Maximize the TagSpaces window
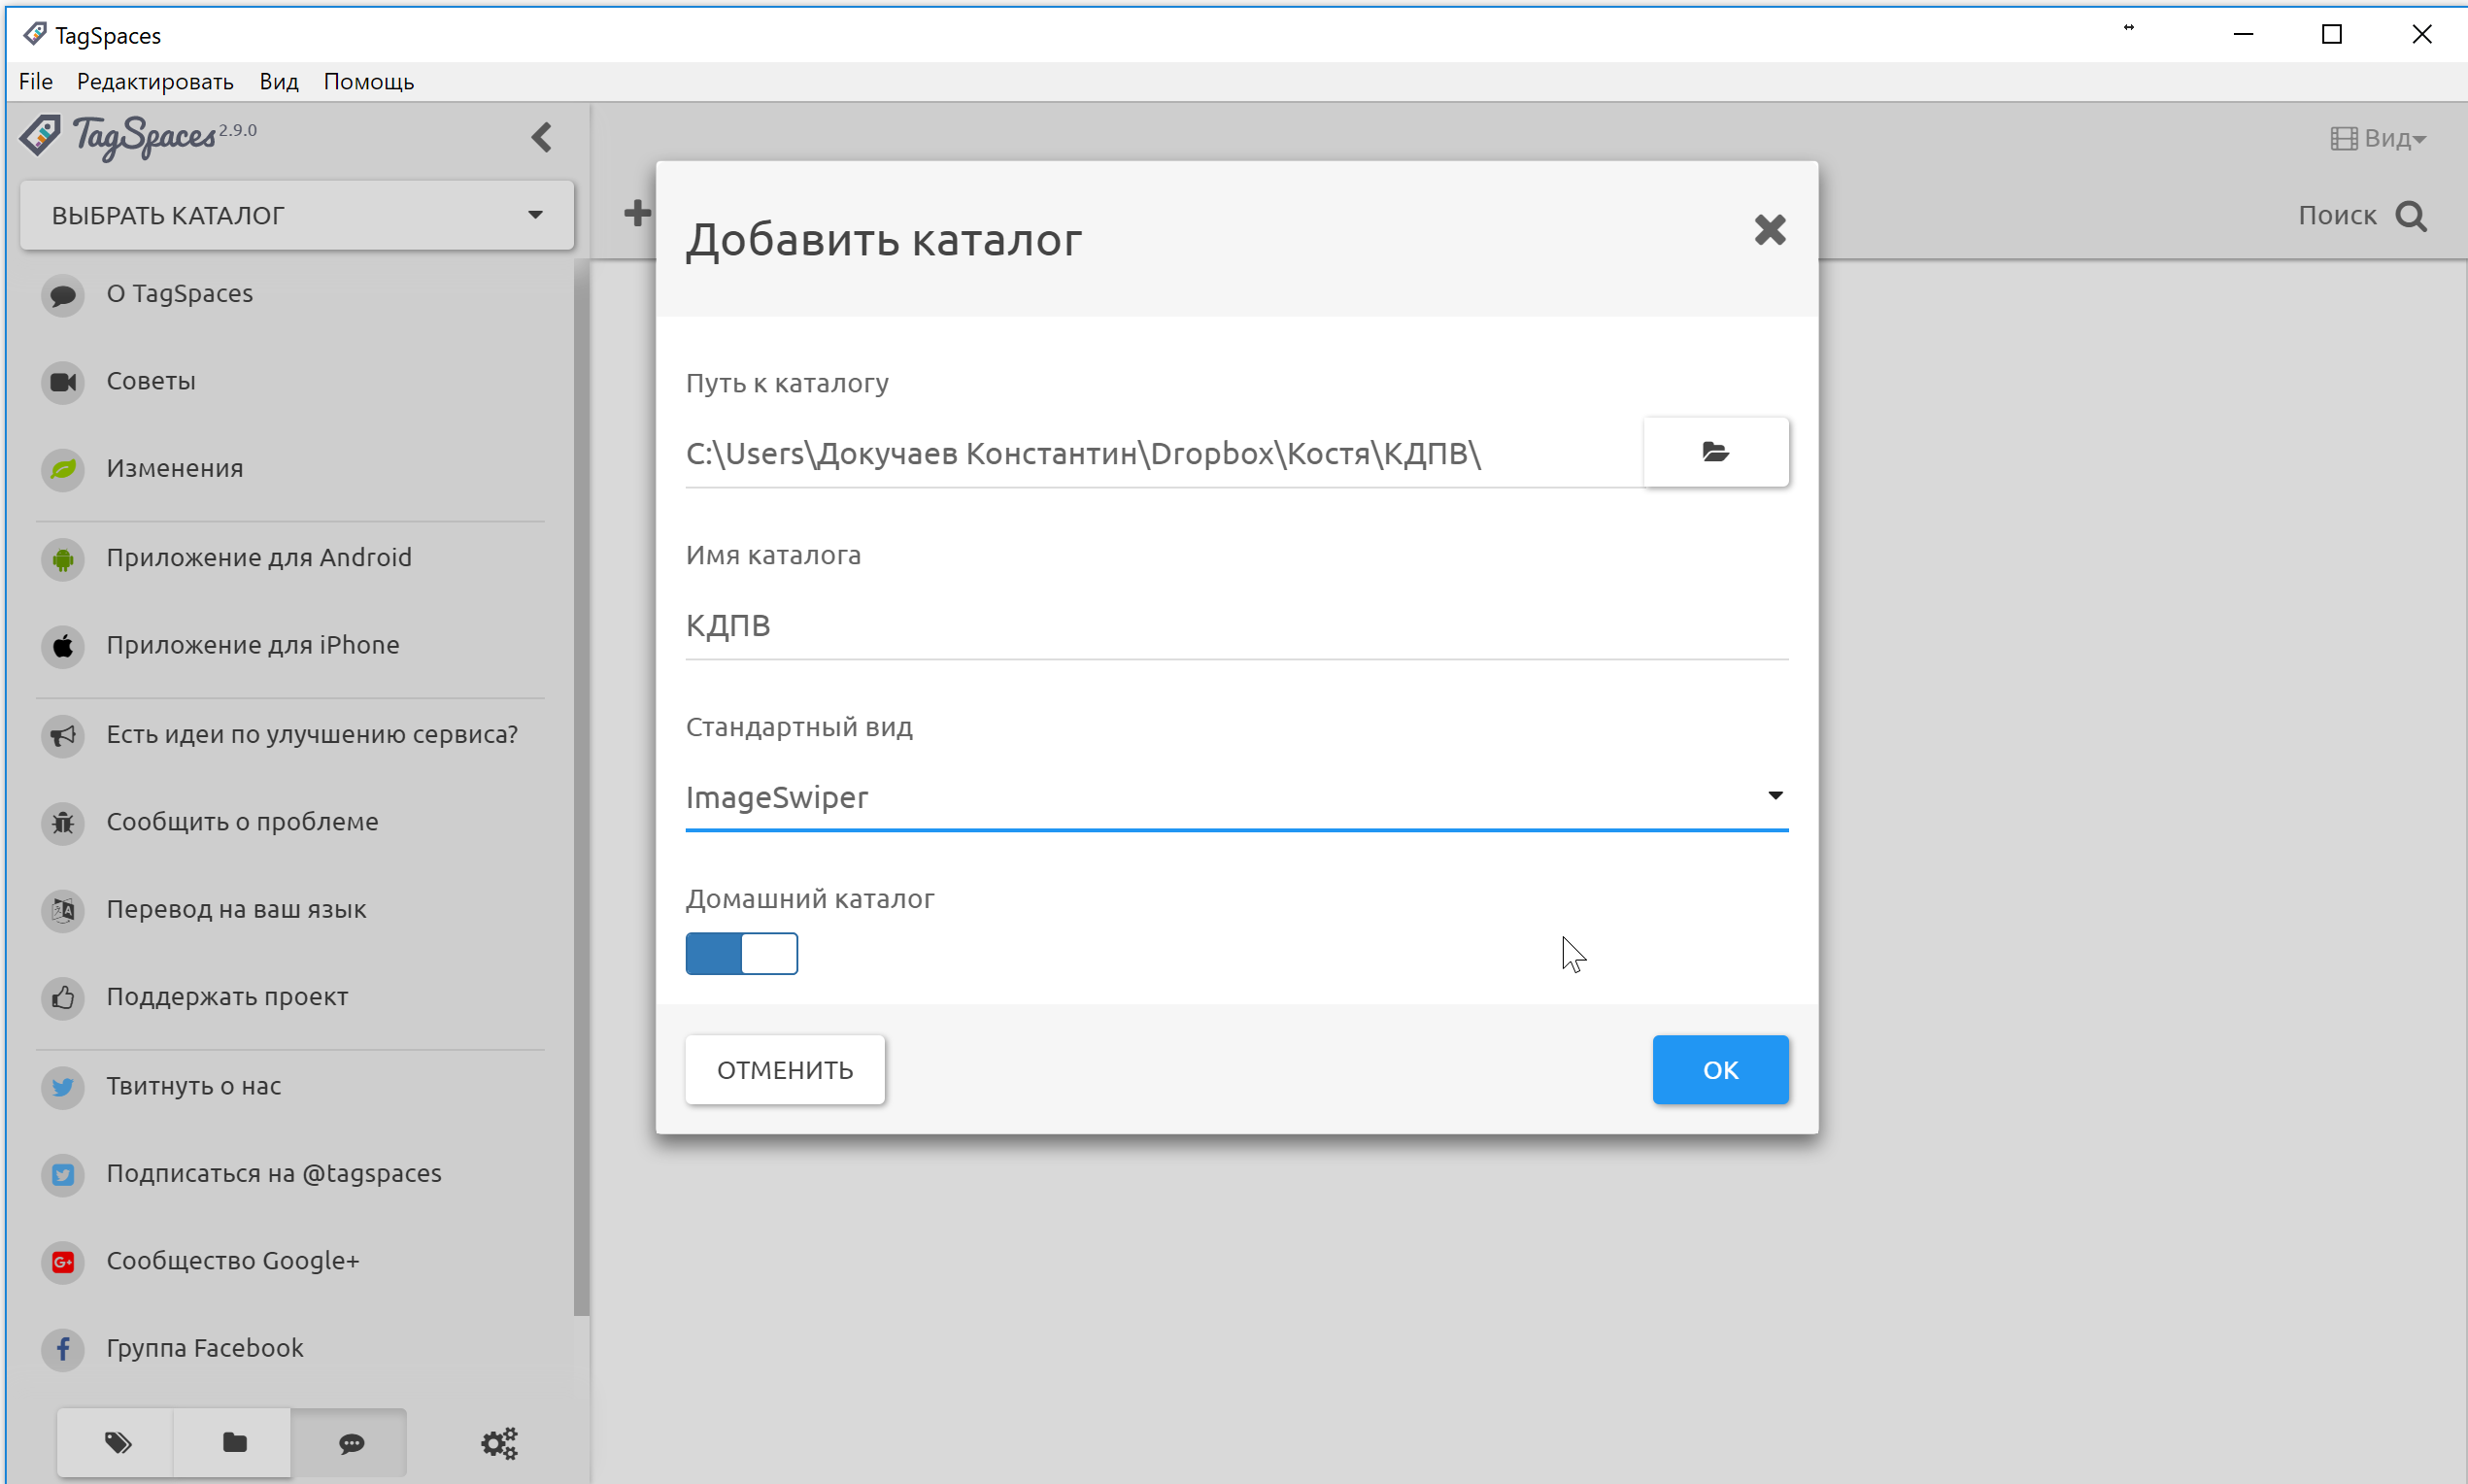Image resolution: width=2468 pixels, height=1484 pixels. pyautogui.click(x=2331, y=34)
